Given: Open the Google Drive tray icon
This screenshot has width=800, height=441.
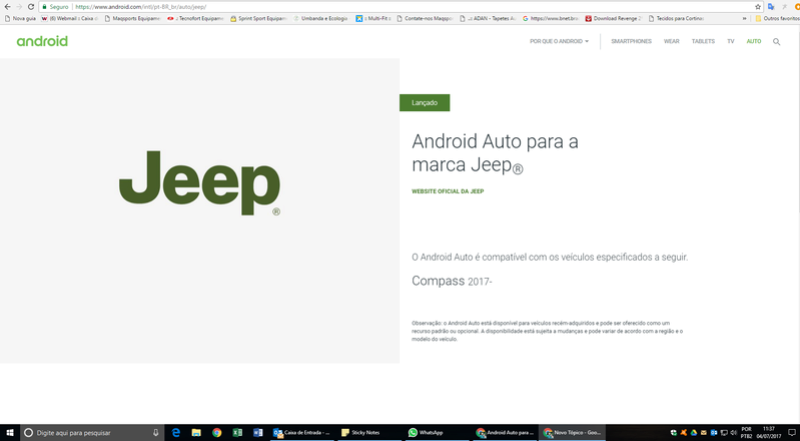Looking at the screenshot, I should tap(694, 433).
